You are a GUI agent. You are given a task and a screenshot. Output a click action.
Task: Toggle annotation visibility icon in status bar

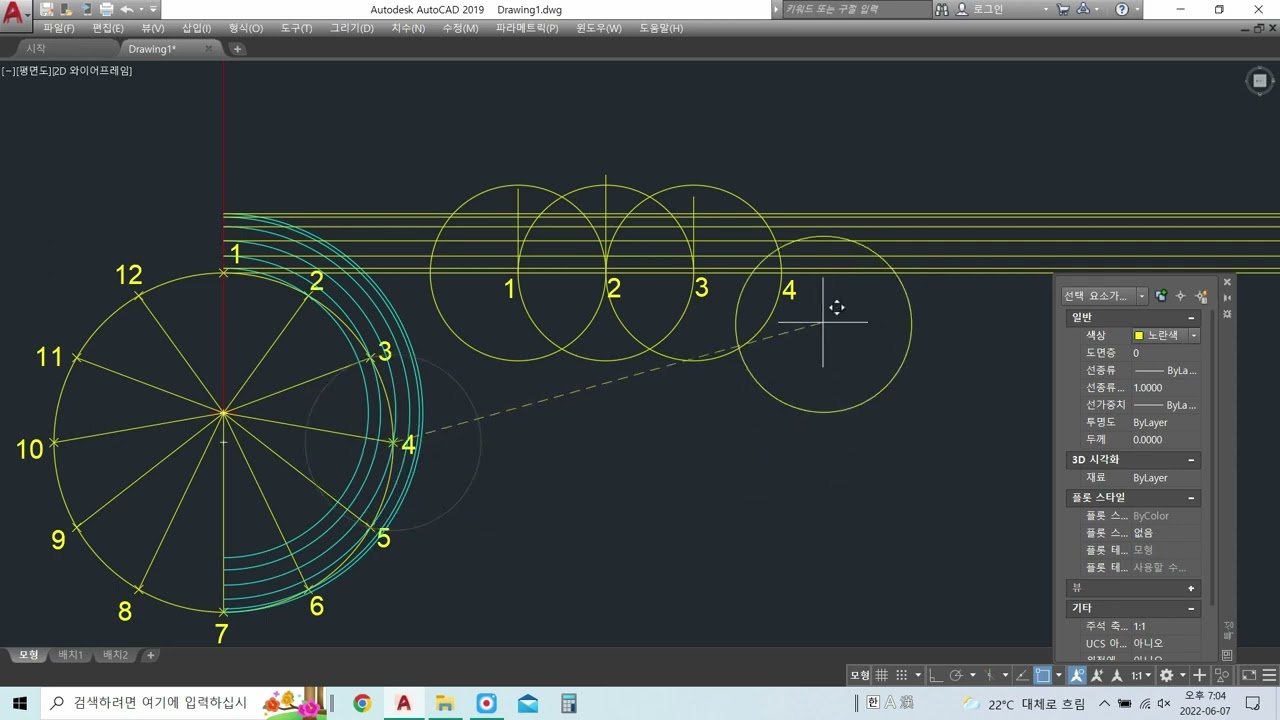pyautogui.click(x=1077, y=676)
